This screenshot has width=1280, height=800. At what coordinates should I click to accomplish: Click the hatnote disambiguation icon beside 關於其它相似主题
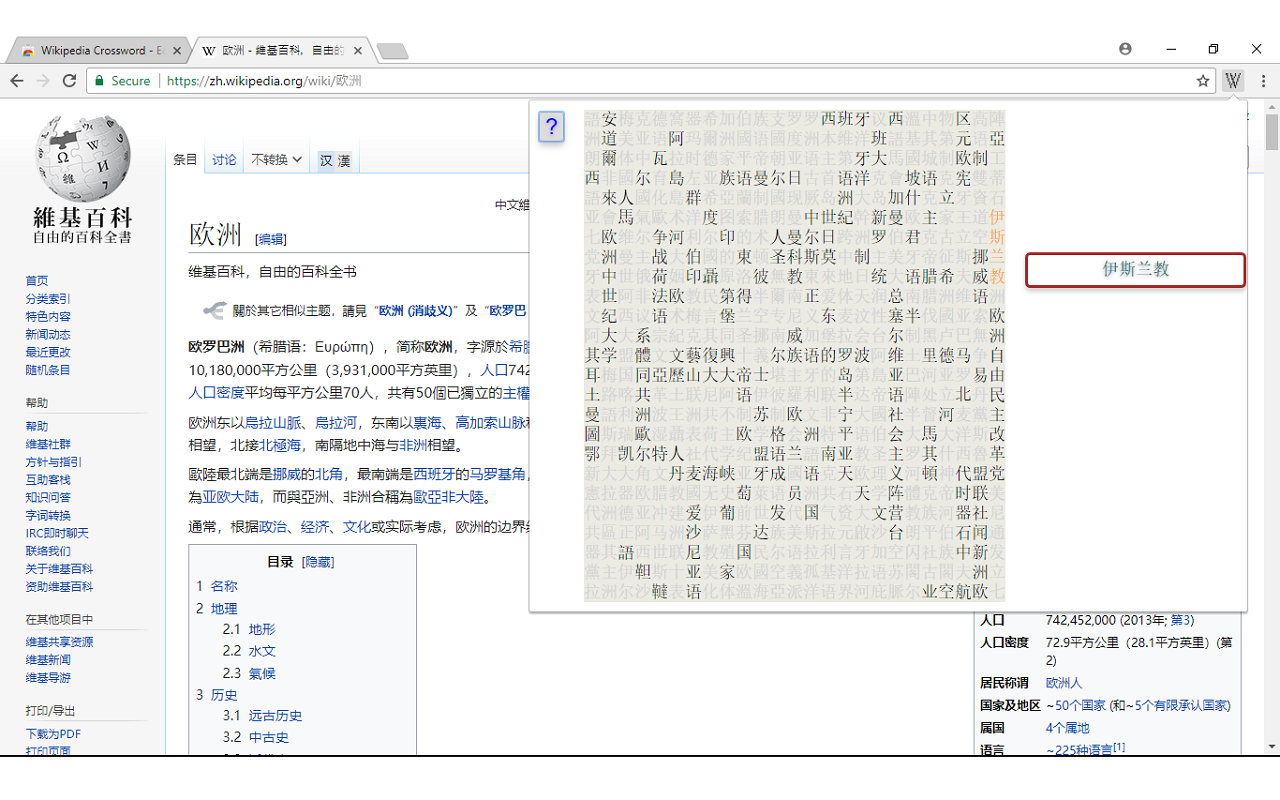(x=215, y=310)
